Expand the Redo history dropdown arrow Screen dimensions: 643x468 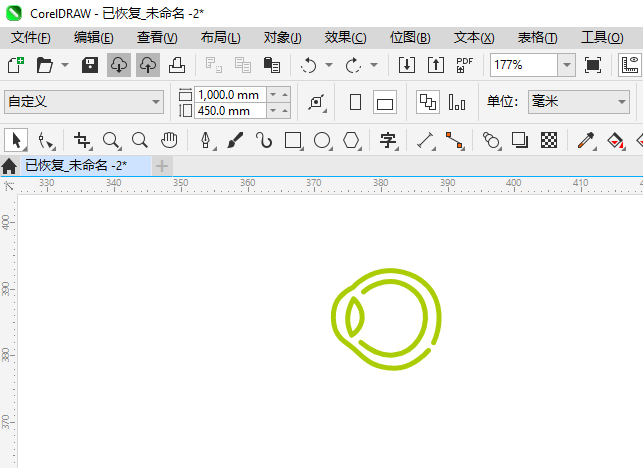(374, 65)
